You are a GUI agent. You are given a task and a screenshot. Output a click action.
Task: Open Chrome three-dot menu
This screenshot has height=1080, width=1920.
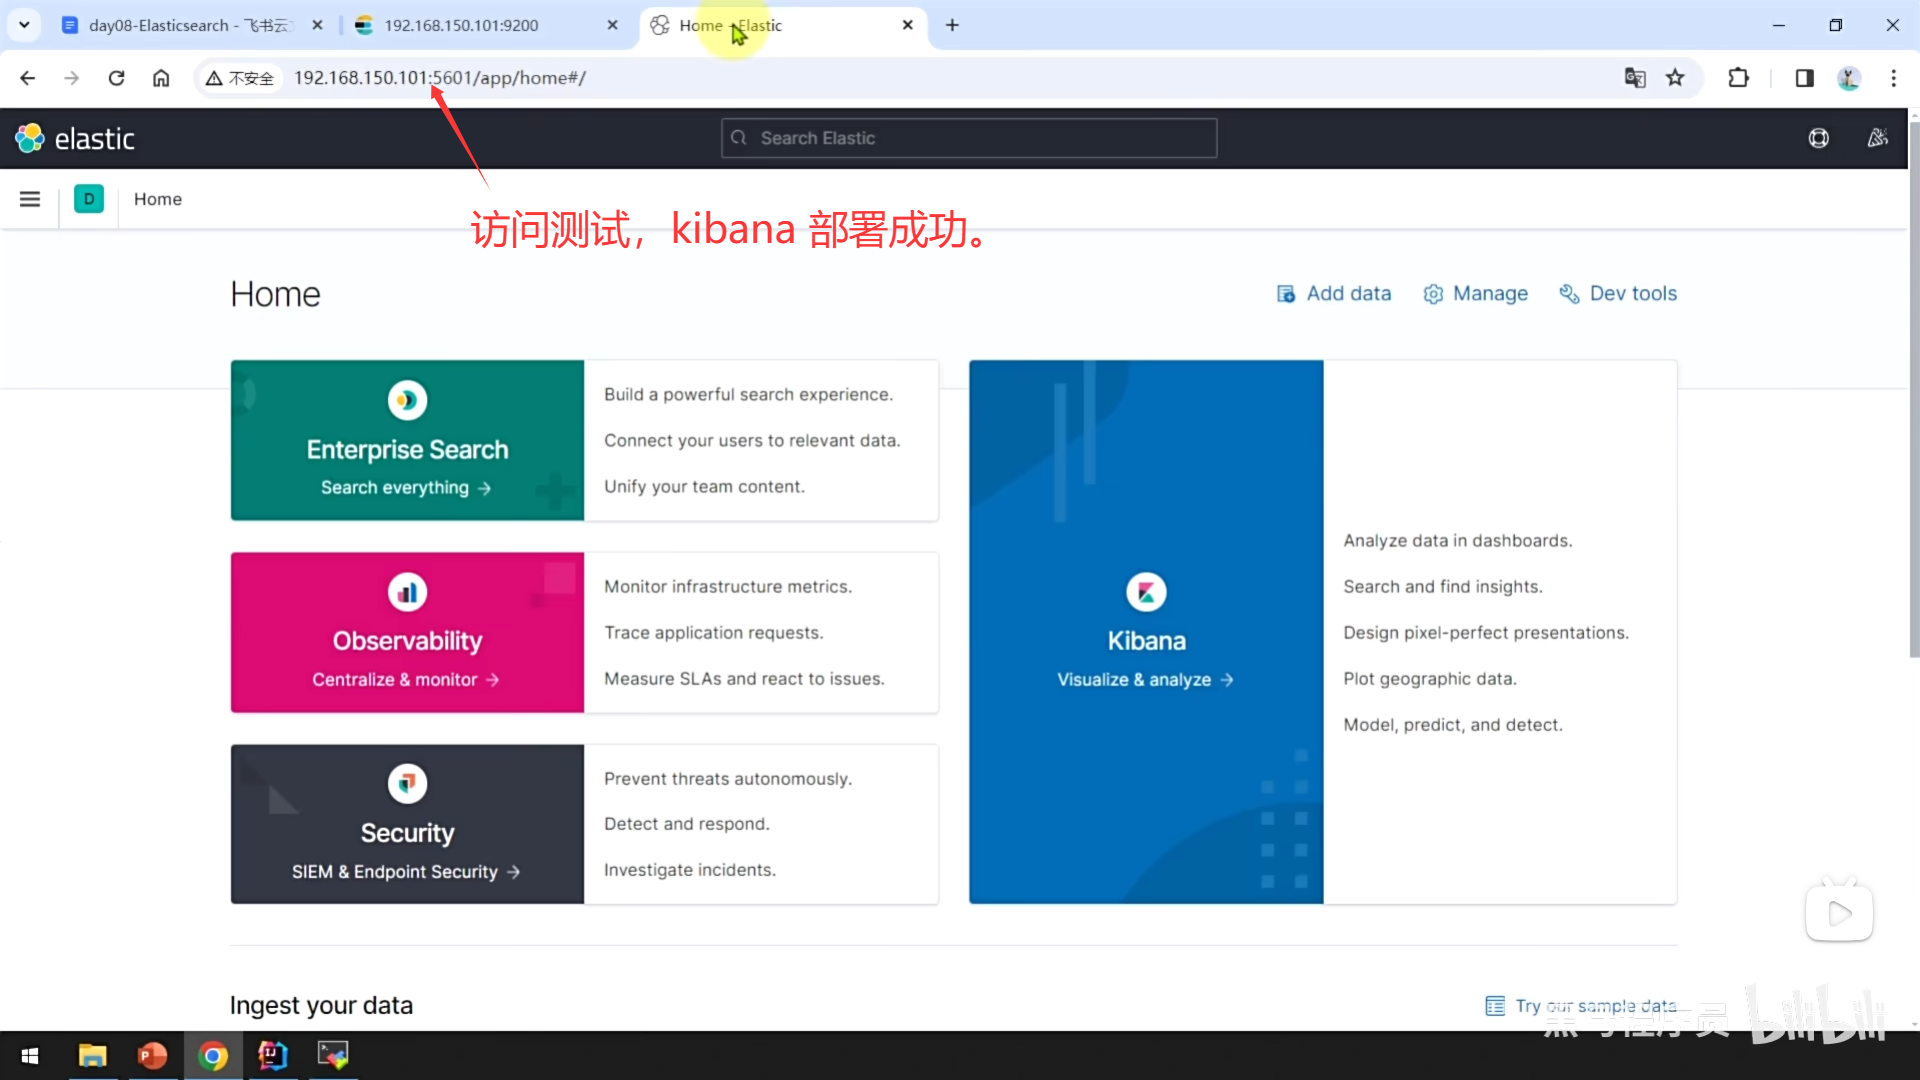pyautogui.click(x=1893, y=78)
